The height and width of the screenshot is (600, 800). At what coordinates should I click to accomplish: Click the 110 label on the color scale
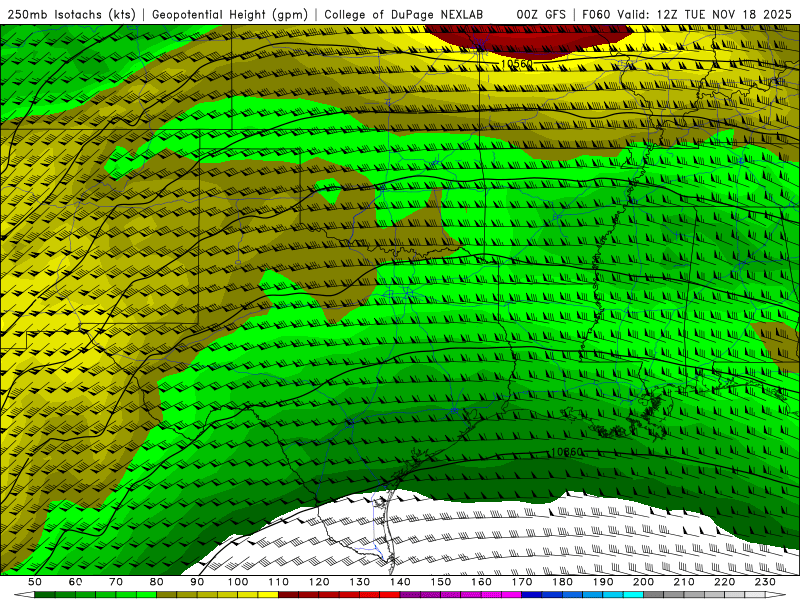coord(279,582)
